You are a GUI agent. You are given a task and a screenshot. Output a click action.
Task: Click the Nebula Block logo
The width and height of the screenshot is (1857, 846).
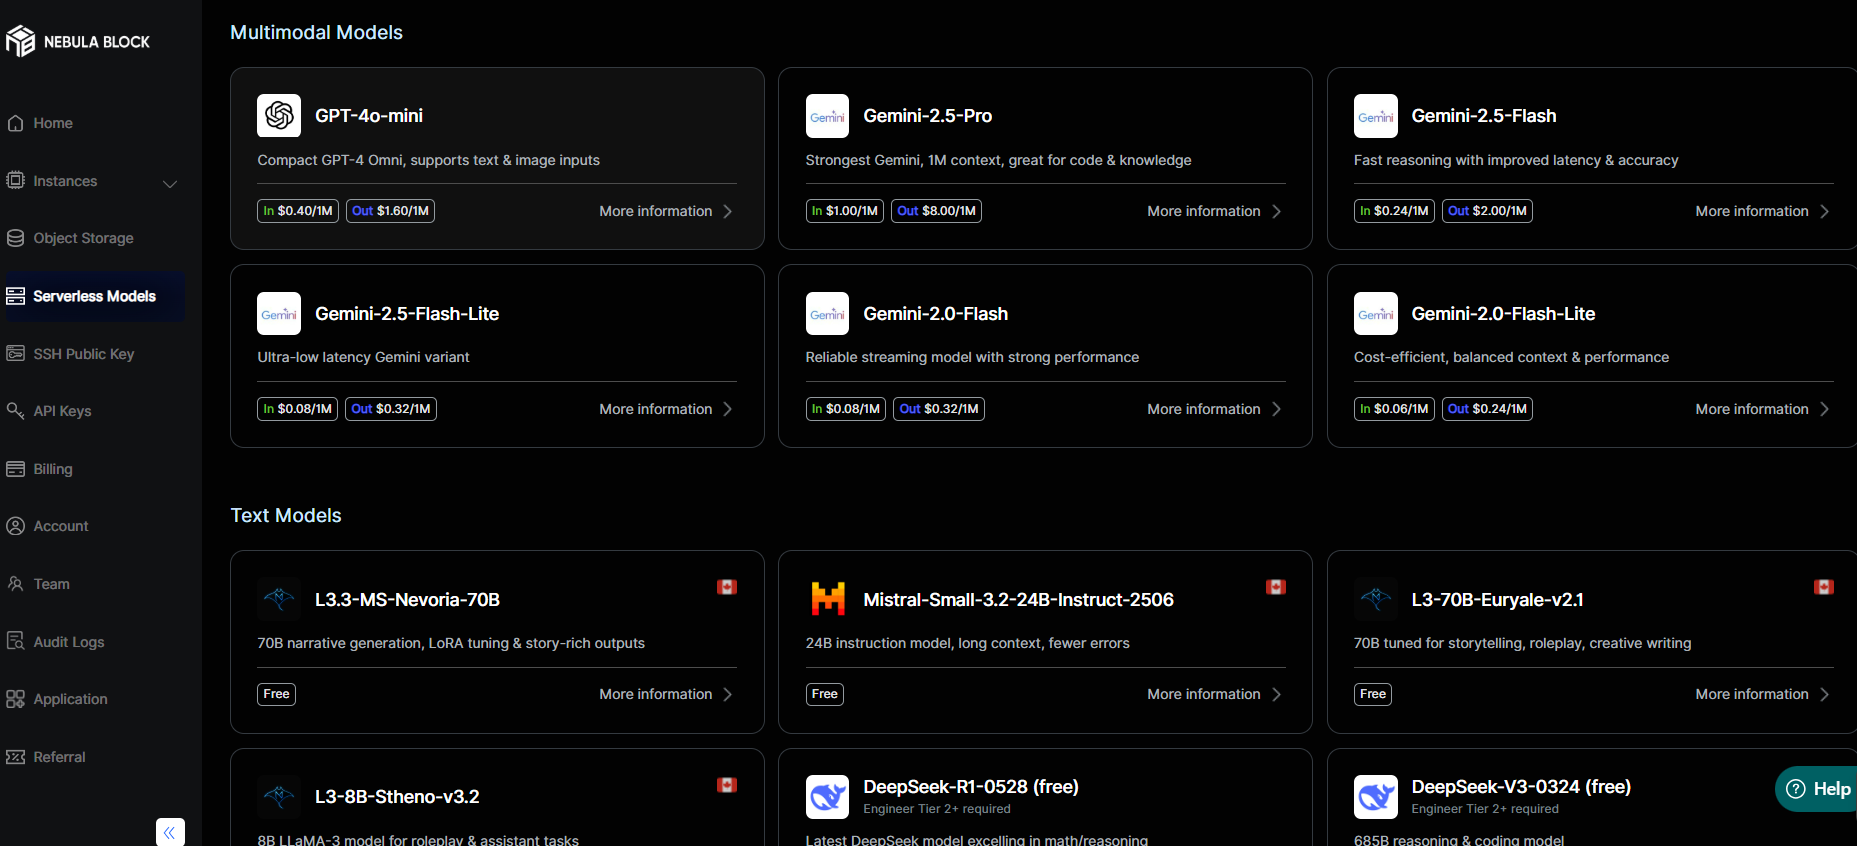pos(77,41)
